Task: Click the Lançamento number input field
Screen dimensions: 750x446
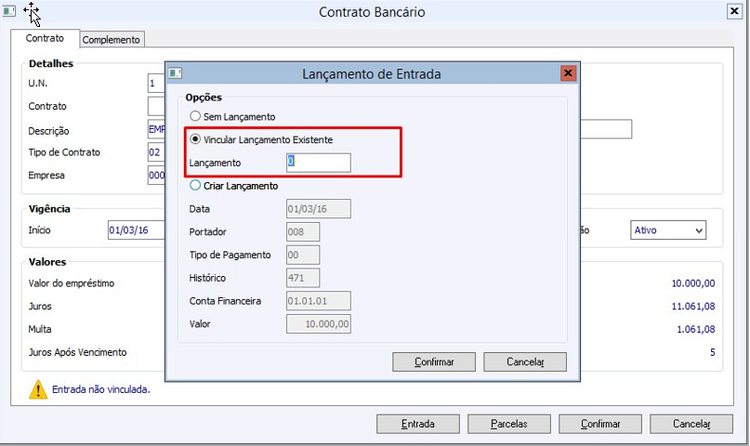Action: (x=319, y=162)
